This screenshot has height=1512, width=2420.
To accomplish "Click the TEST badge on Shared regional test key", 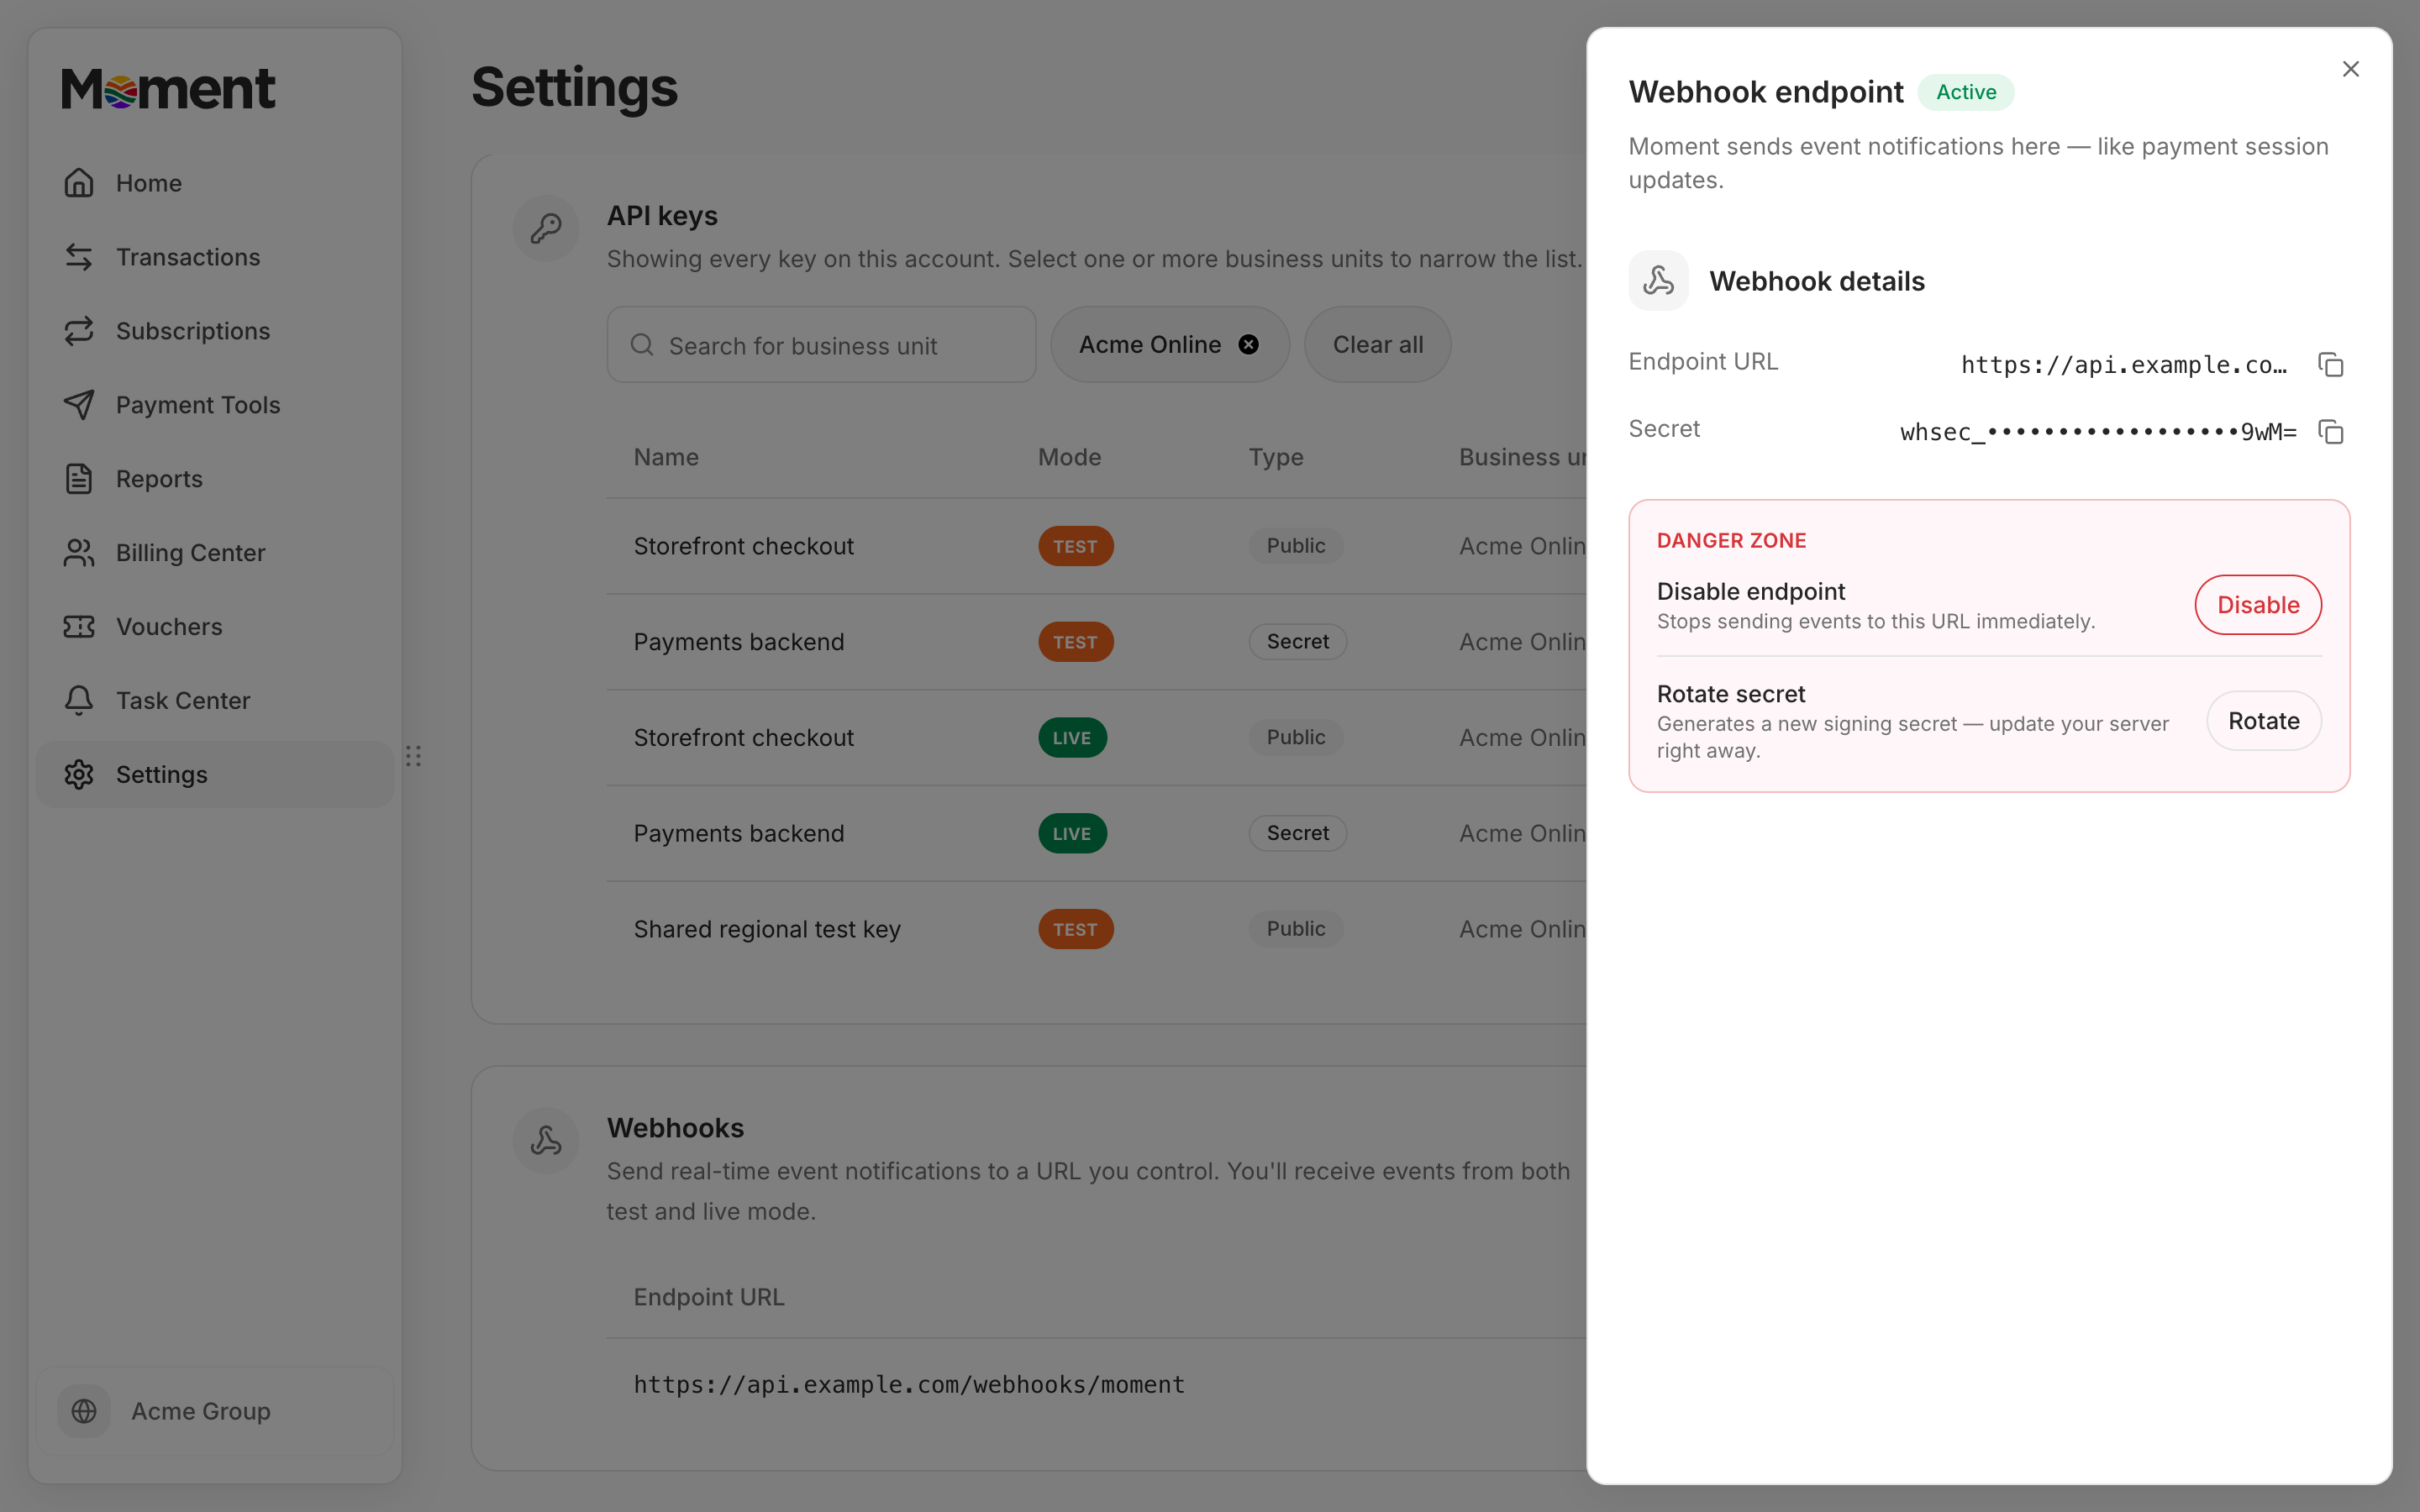I will pyautogui.click(x=1075, y=929).
